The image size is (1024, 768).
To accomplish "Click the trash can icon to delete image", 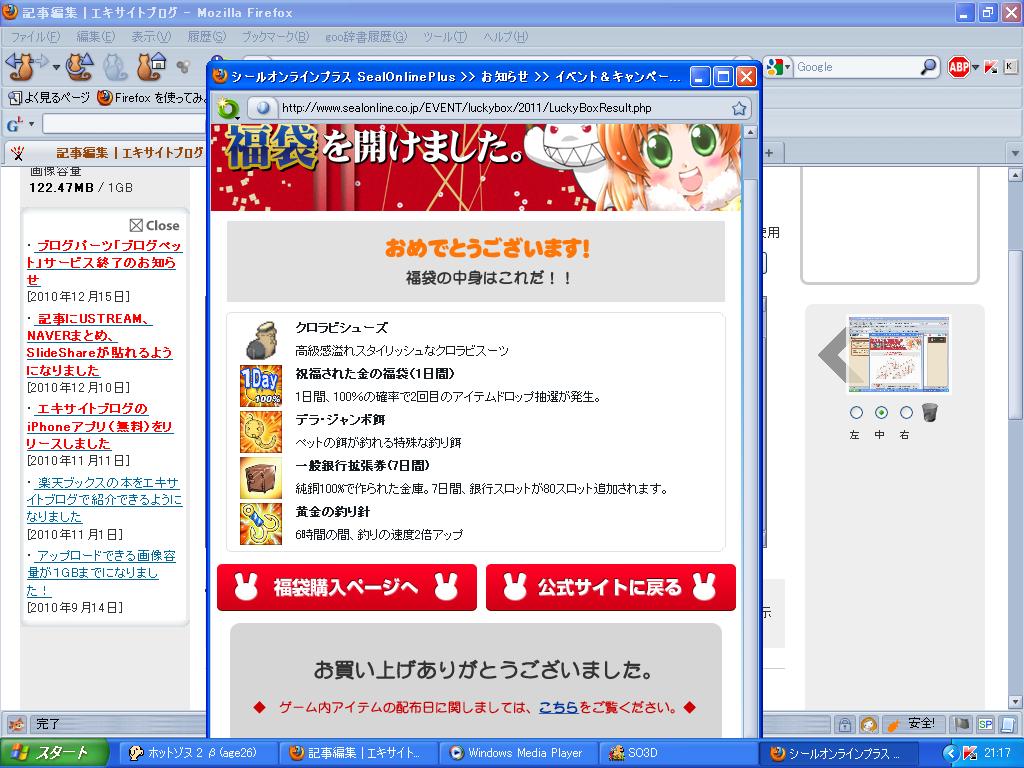I will (x=929, y=412).
